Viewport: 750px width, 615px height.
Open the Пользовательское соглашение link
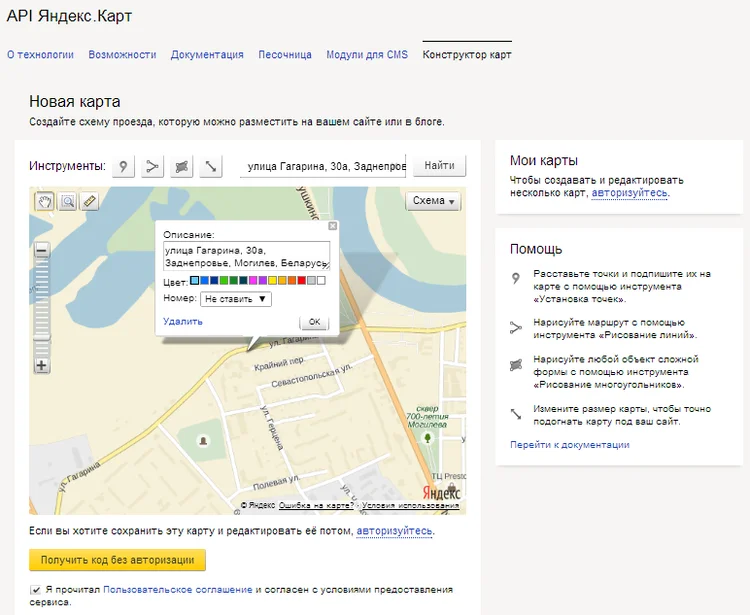(x=177, y=590)
